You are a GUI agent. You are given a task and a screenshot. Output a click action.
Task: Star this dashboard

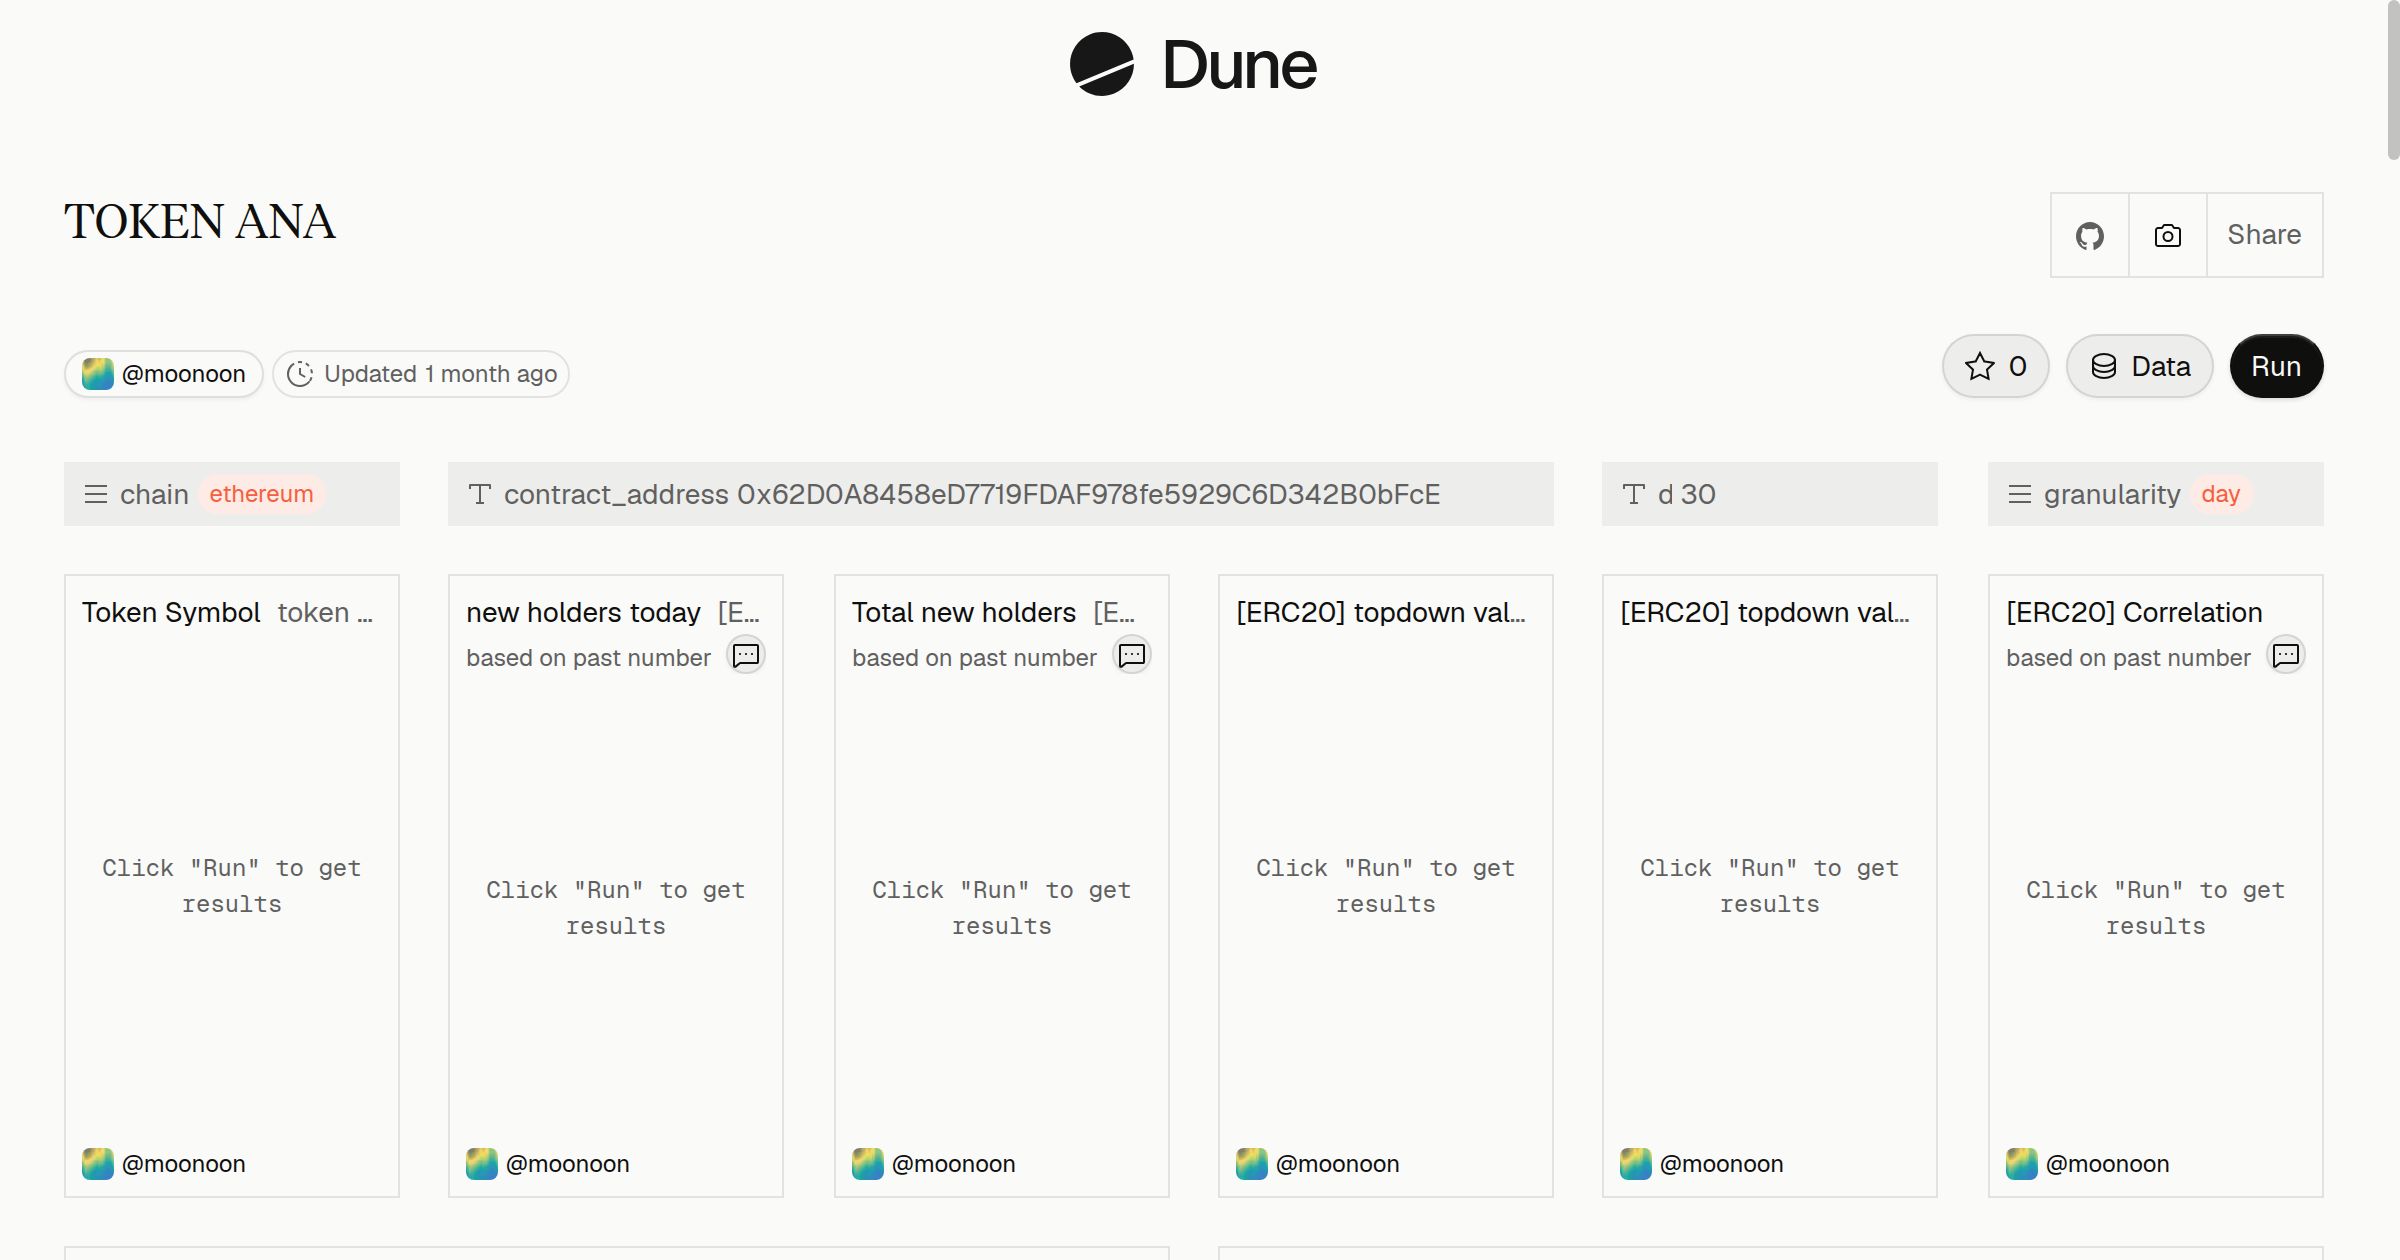[1995, 366]
